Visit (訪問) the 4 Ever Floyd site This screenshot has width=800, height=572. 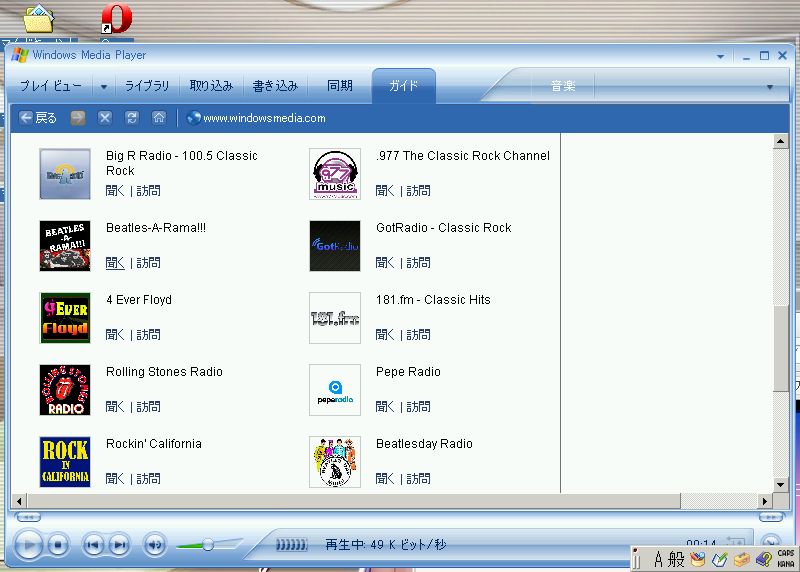pos(148,335)
